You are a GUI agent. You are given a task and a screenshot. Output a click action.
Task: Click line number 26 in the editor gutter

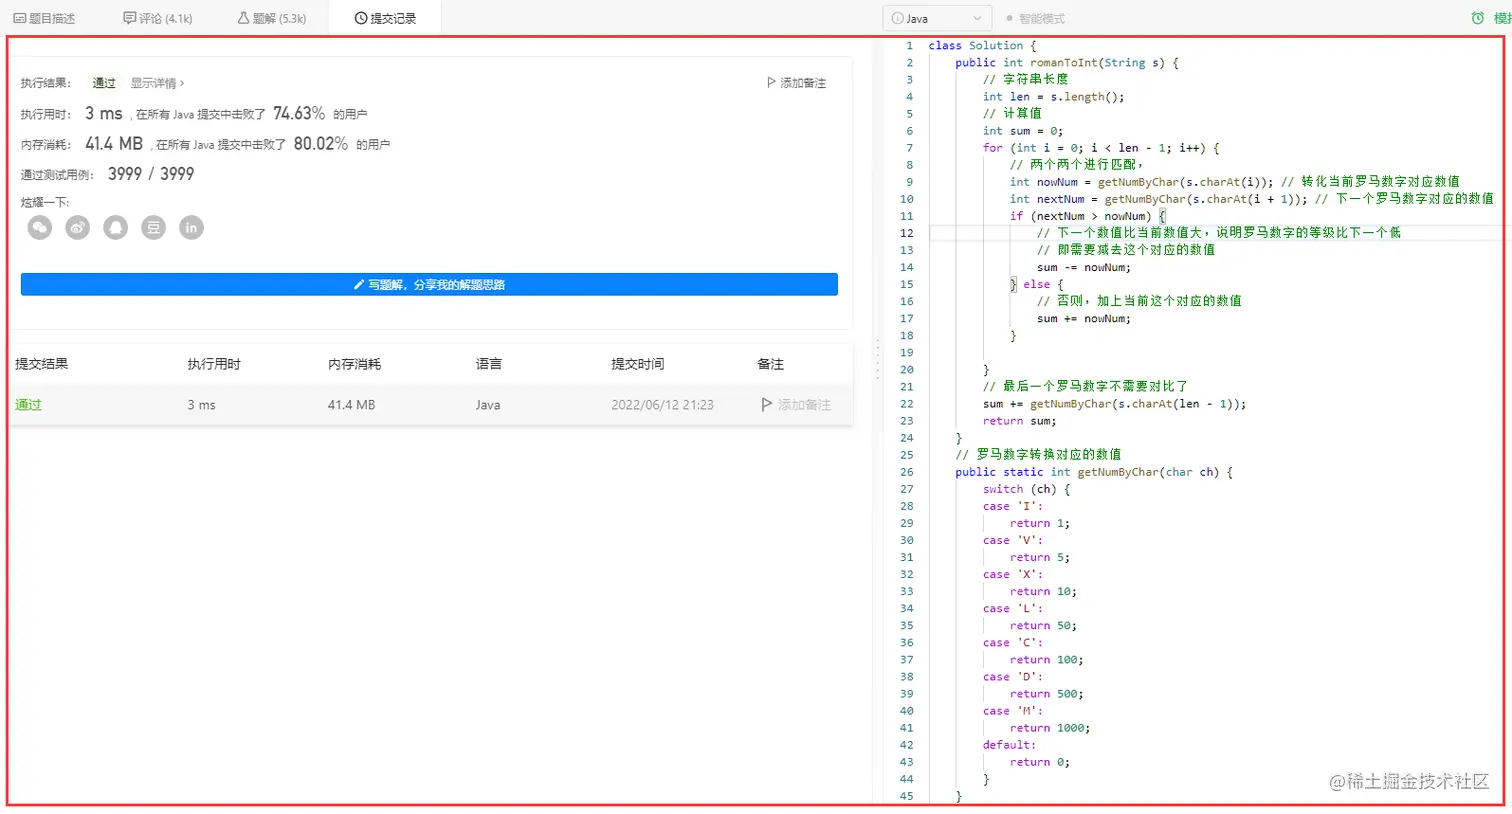906,472
